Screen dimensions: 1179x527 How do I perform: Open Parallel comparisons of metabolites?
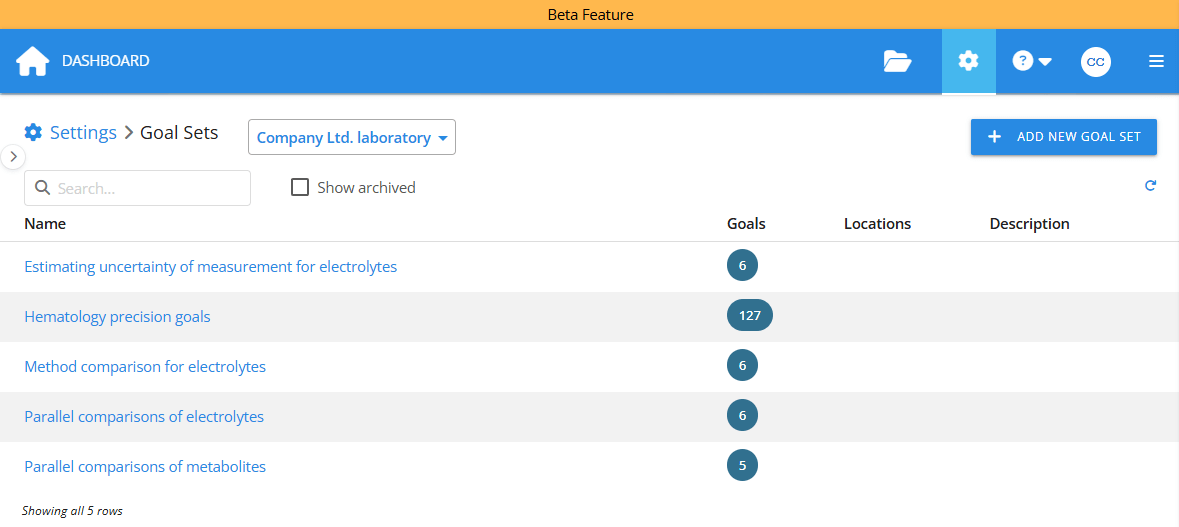[x=145, y=467]
